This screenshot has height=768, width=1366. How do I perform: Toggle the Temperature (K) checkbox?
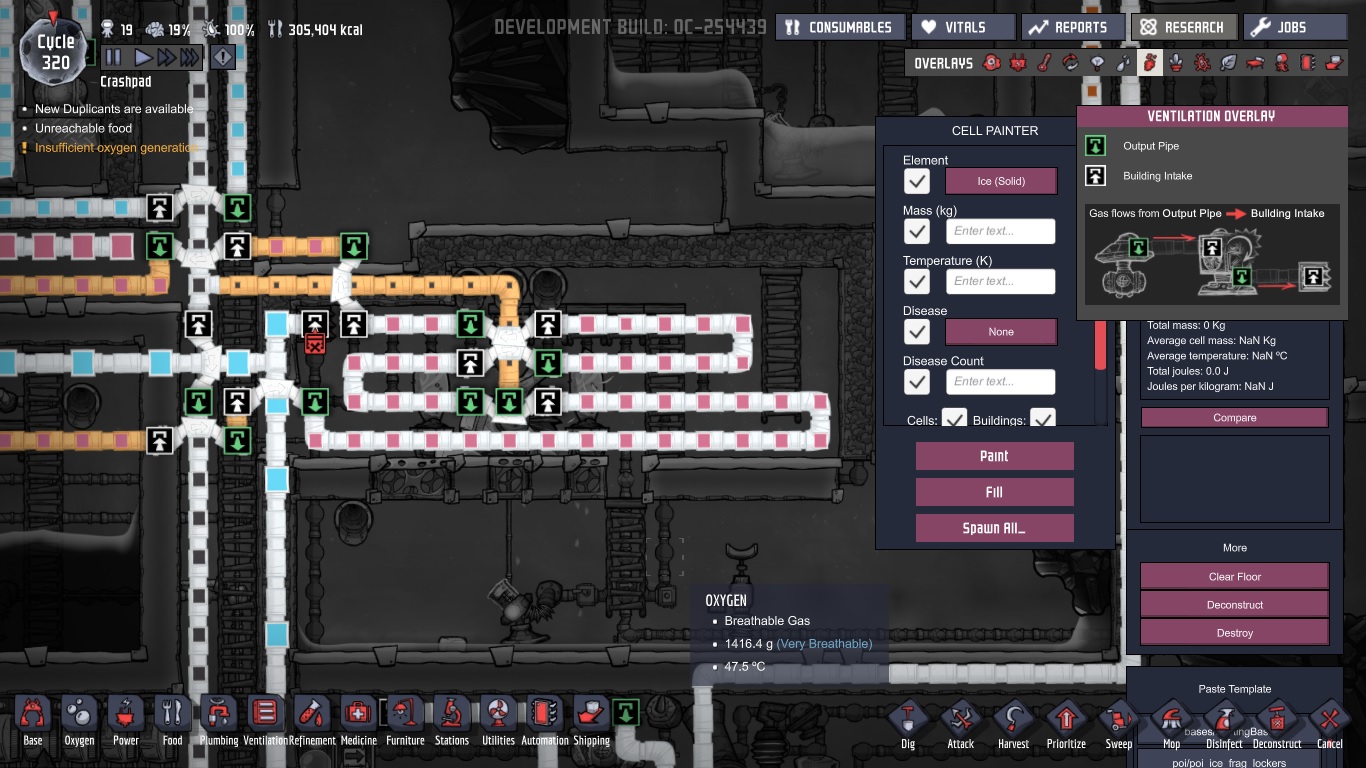(x=917, y=281)
